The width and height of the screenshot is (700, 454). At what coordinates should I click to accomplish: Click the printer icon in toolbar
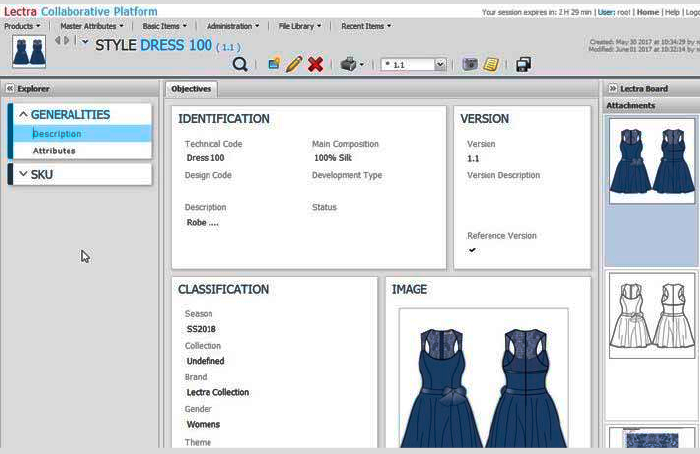(x=348, y=65)
